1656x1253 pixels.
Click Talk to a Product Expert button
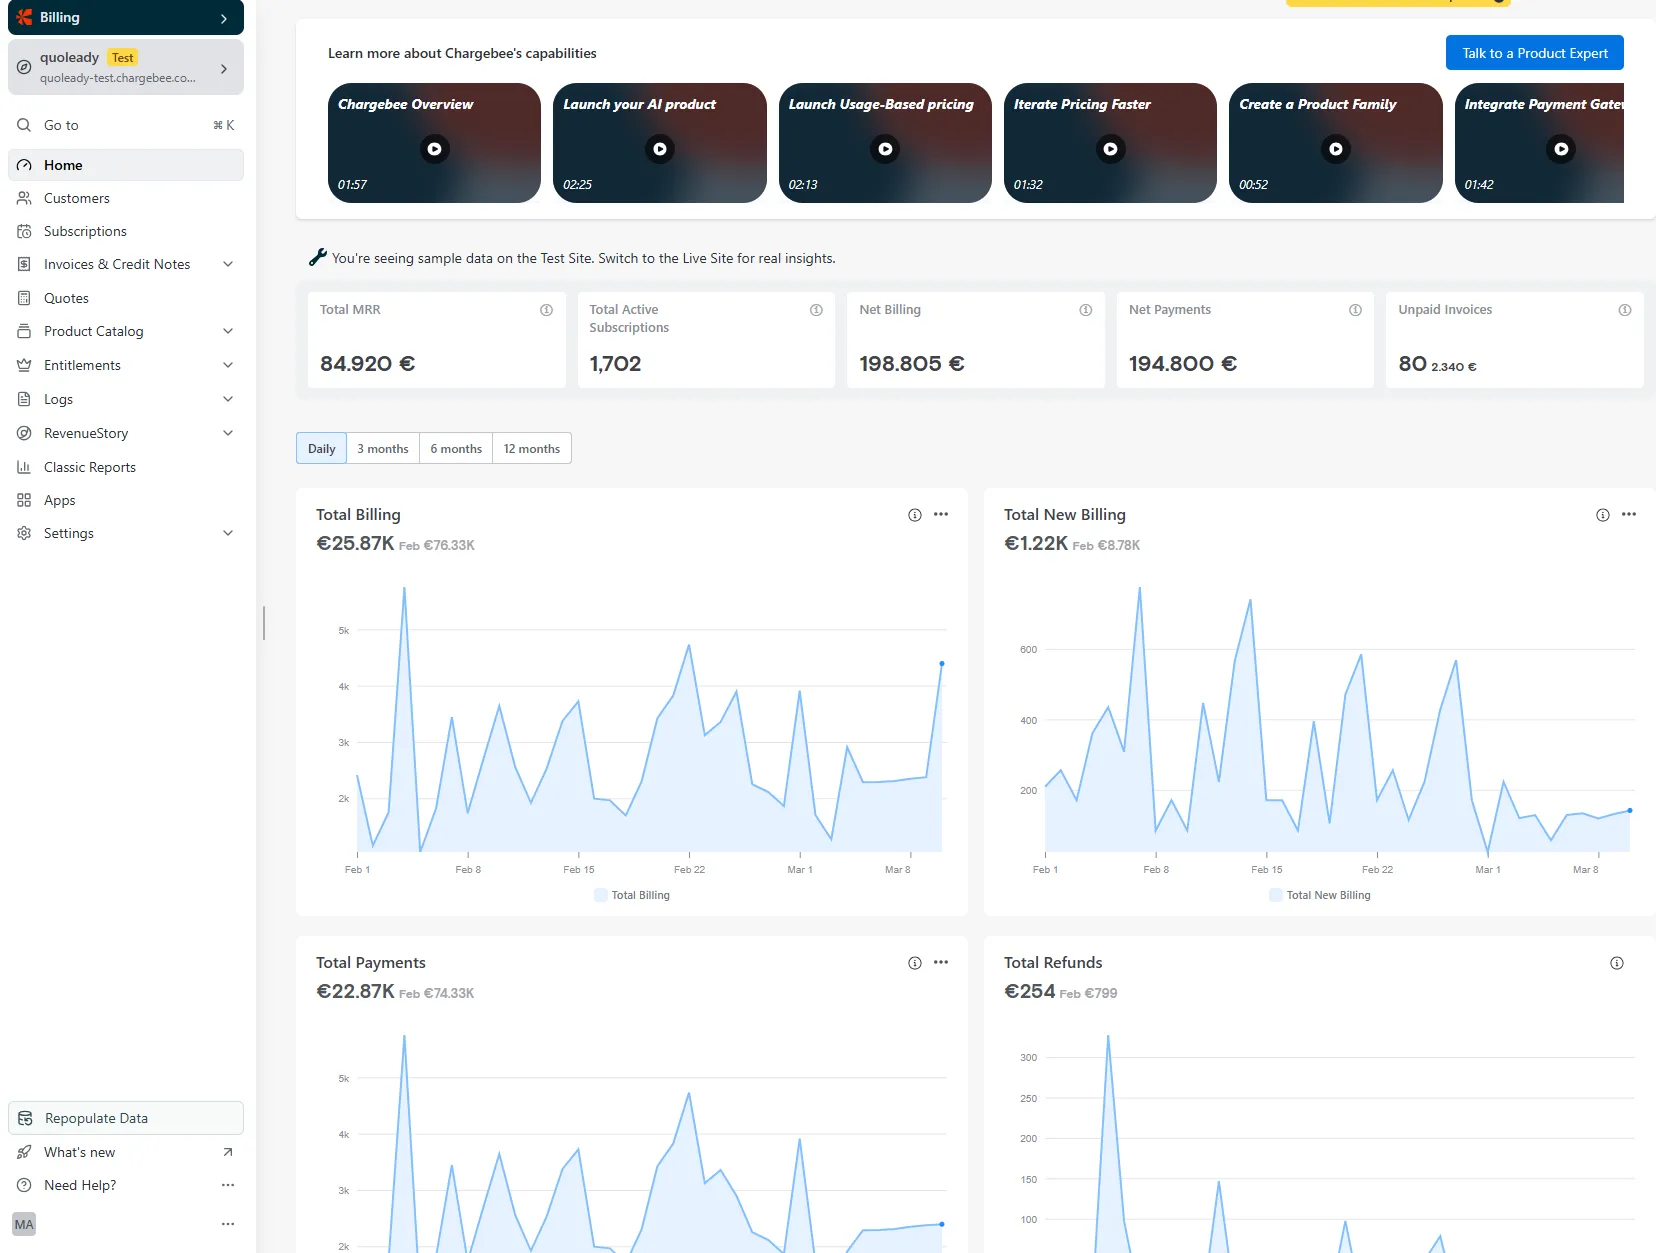click(x=1535, y=53)
